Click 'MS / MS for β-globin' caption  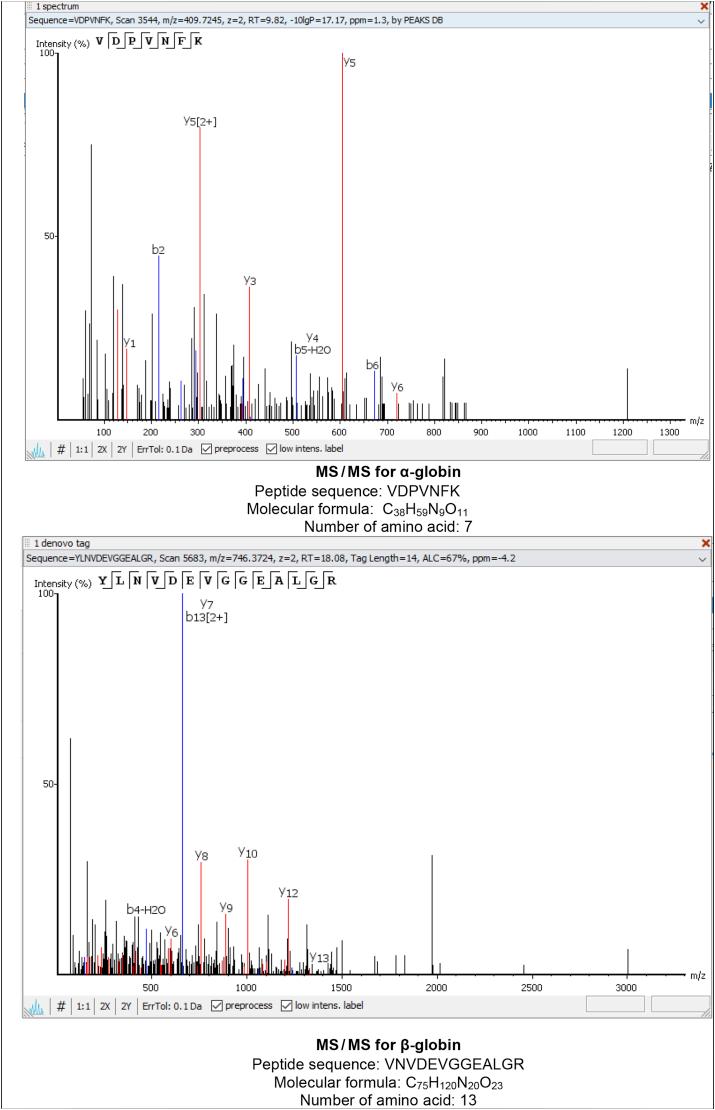tap(388, 1045)
